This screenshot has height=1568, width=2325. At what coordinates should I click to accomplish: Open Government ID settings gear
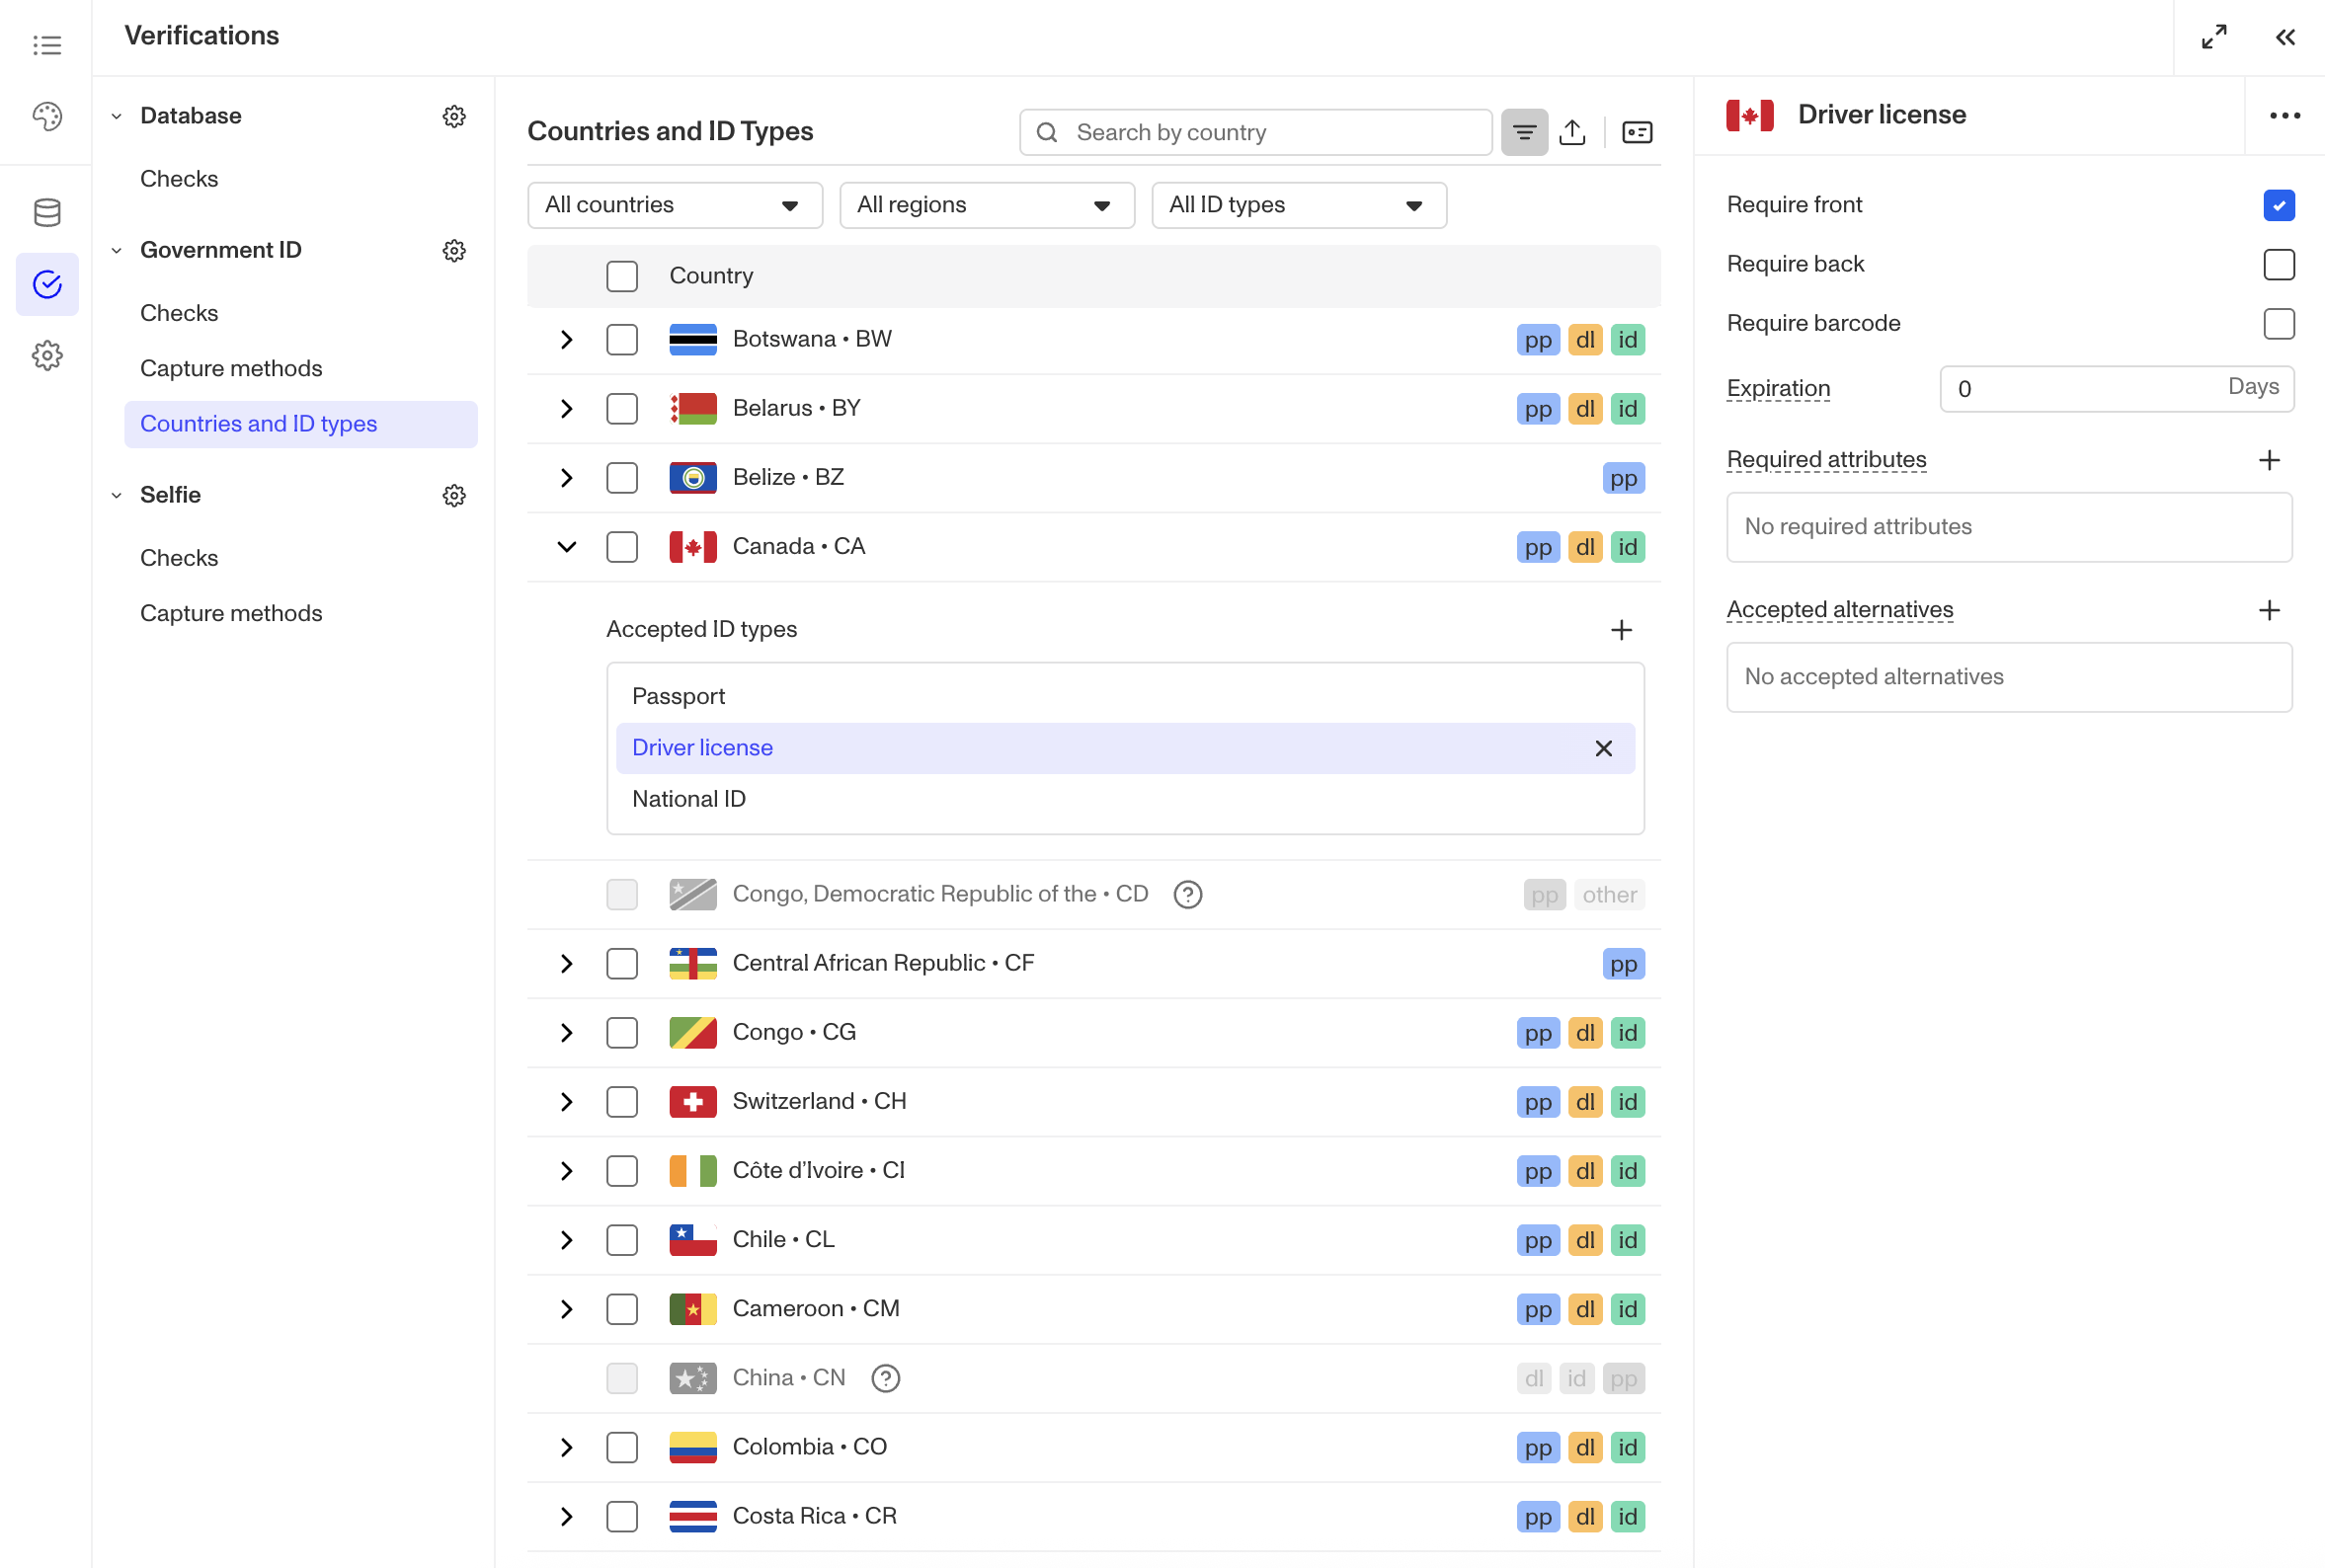click(454, 250)
